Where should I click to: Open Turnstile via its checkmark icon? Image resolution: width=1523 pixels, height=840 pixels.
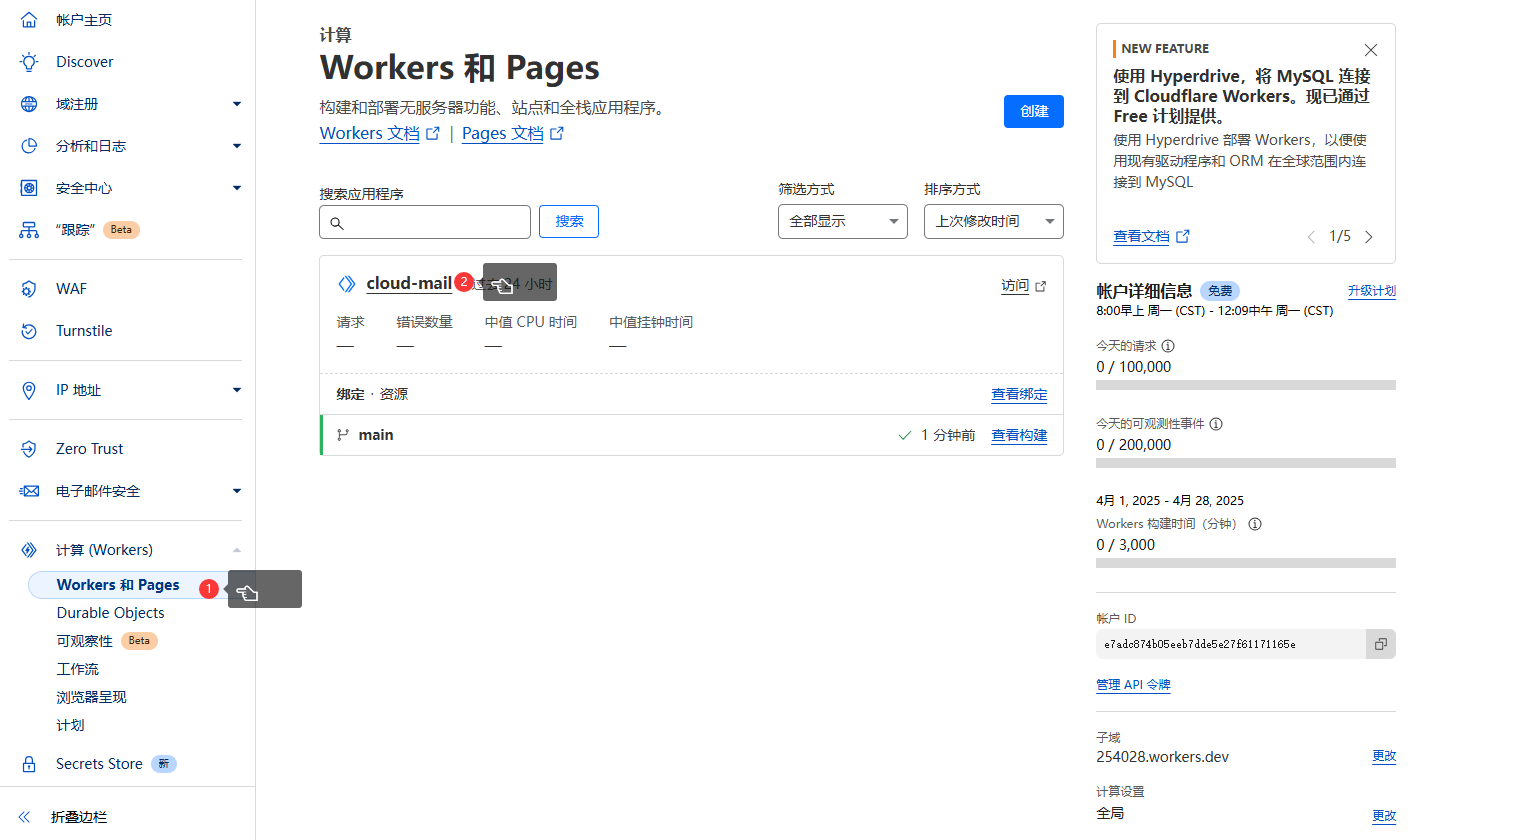click(28, 330)
